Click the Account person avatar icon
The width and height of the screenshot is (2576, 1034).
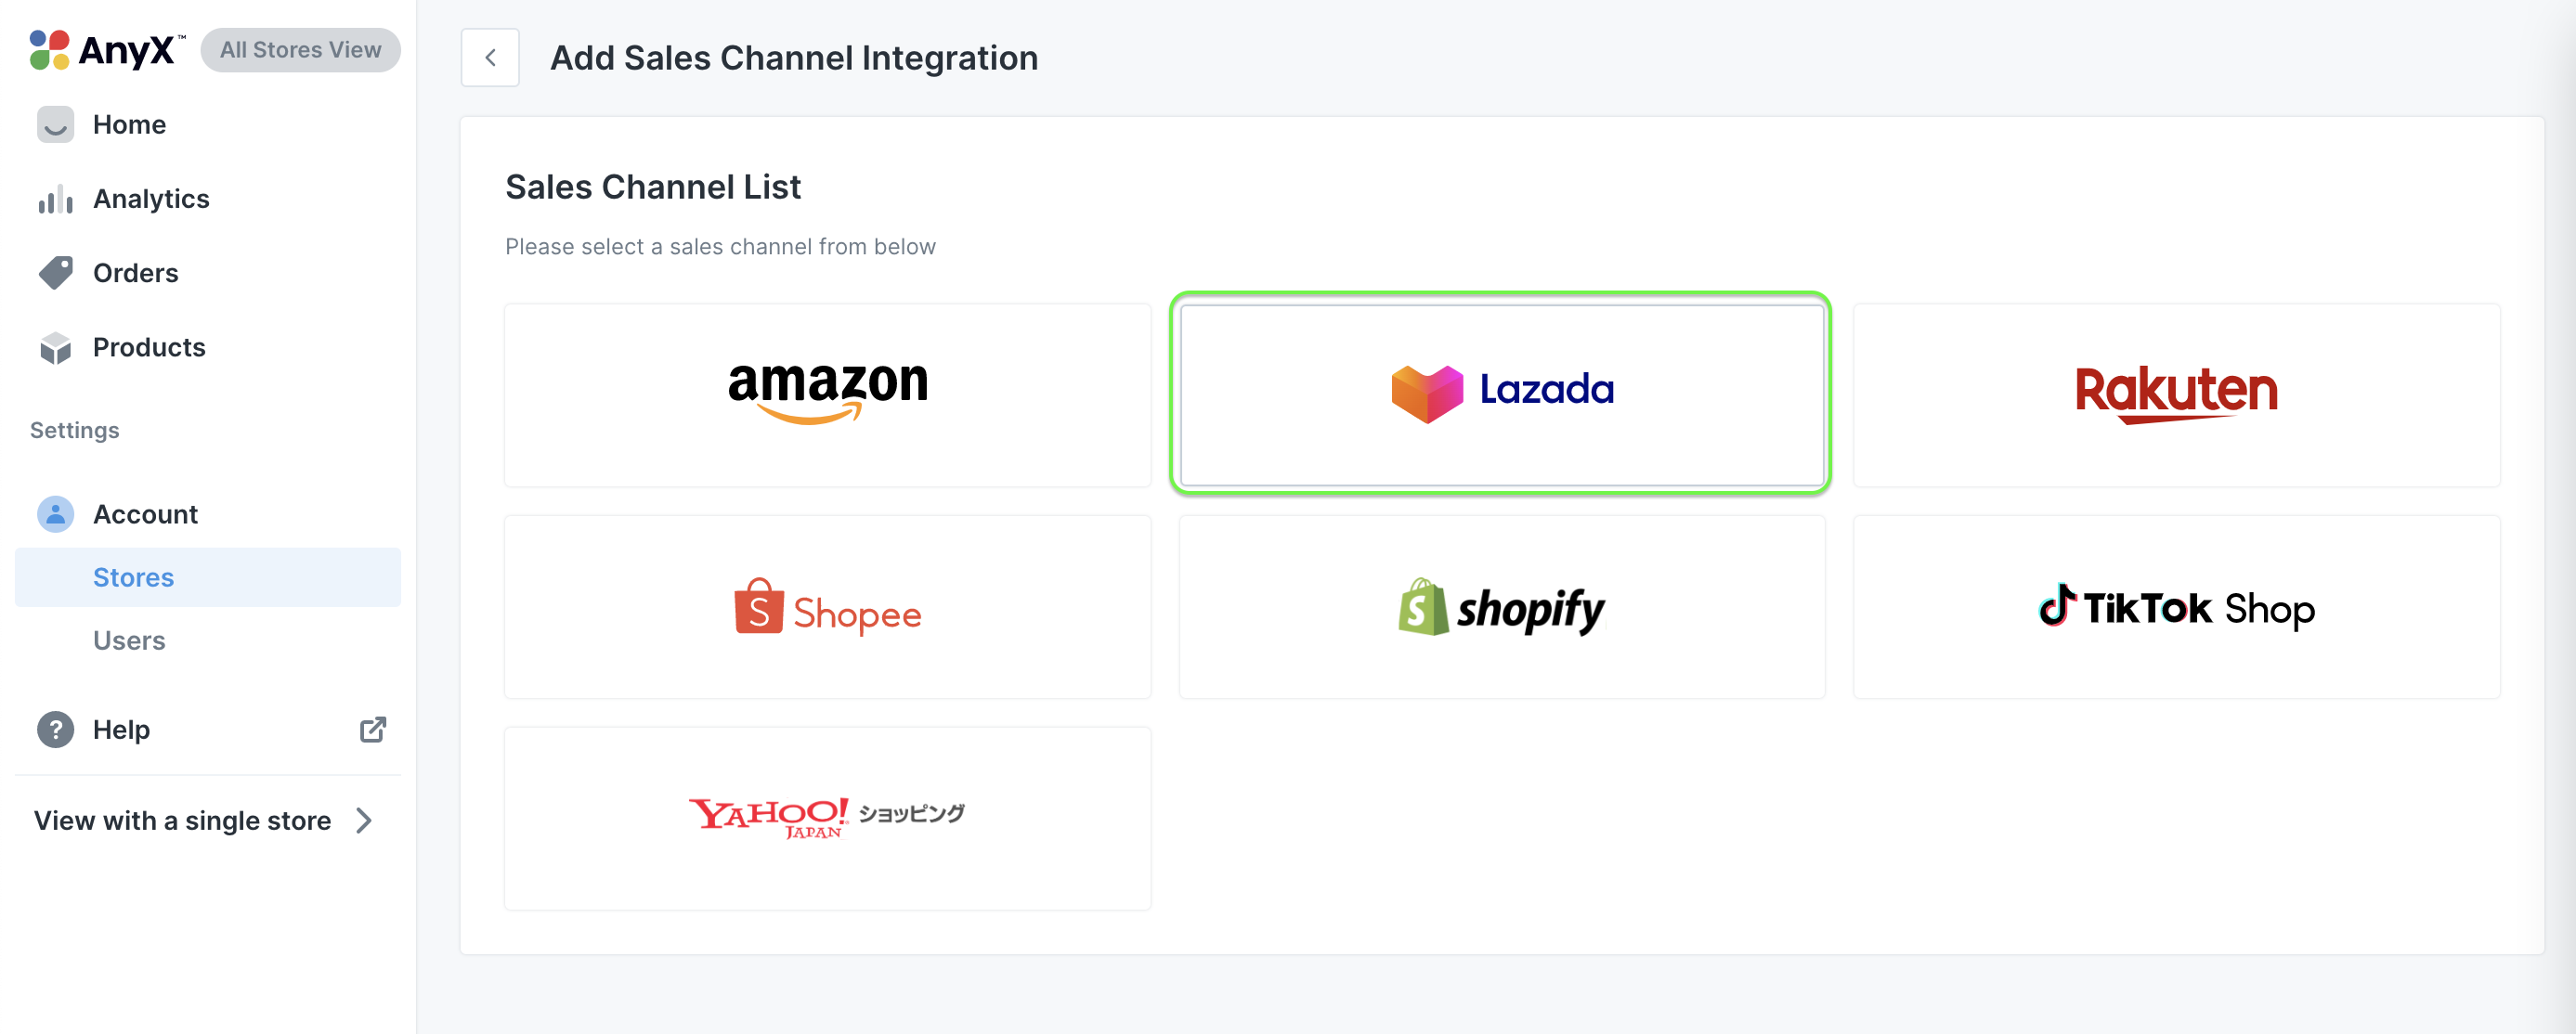(55, 514)
